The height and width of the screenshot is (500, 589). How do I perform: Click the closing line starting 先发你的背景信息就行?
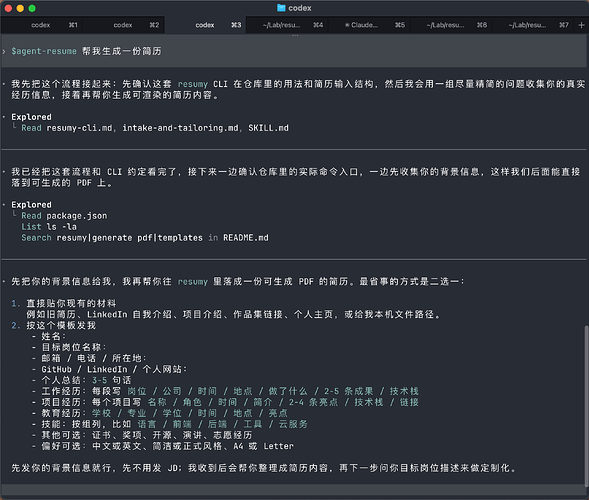(264, 468)
